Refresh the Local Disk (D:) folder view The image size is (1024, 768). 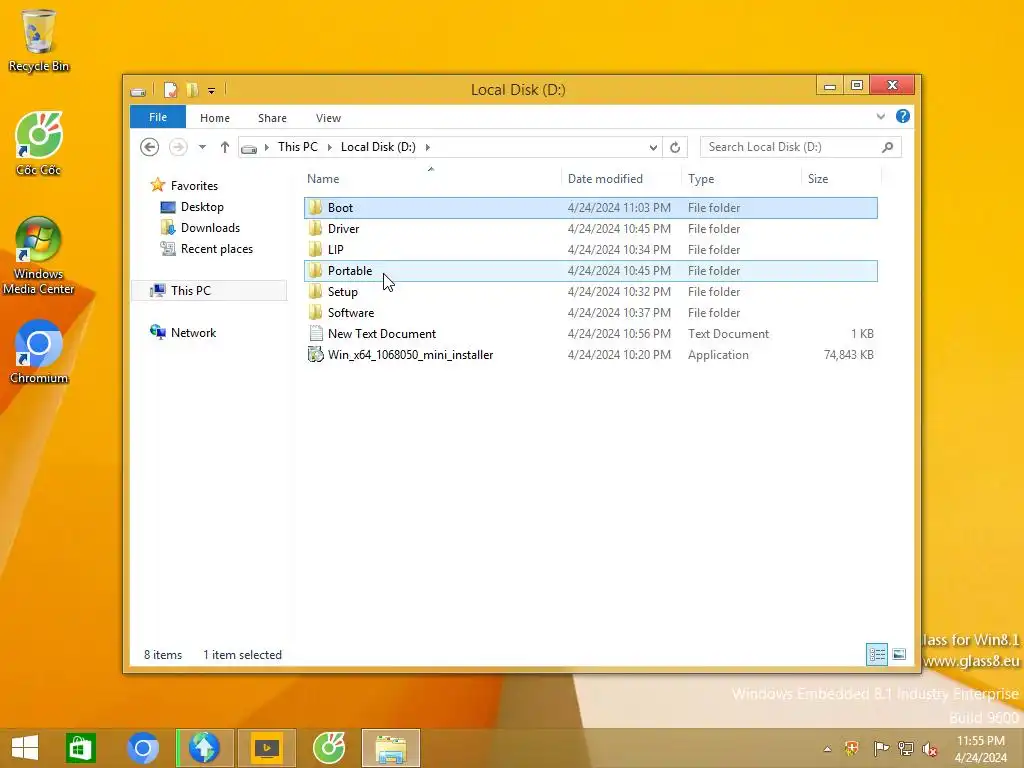click(x=675, y=147)
